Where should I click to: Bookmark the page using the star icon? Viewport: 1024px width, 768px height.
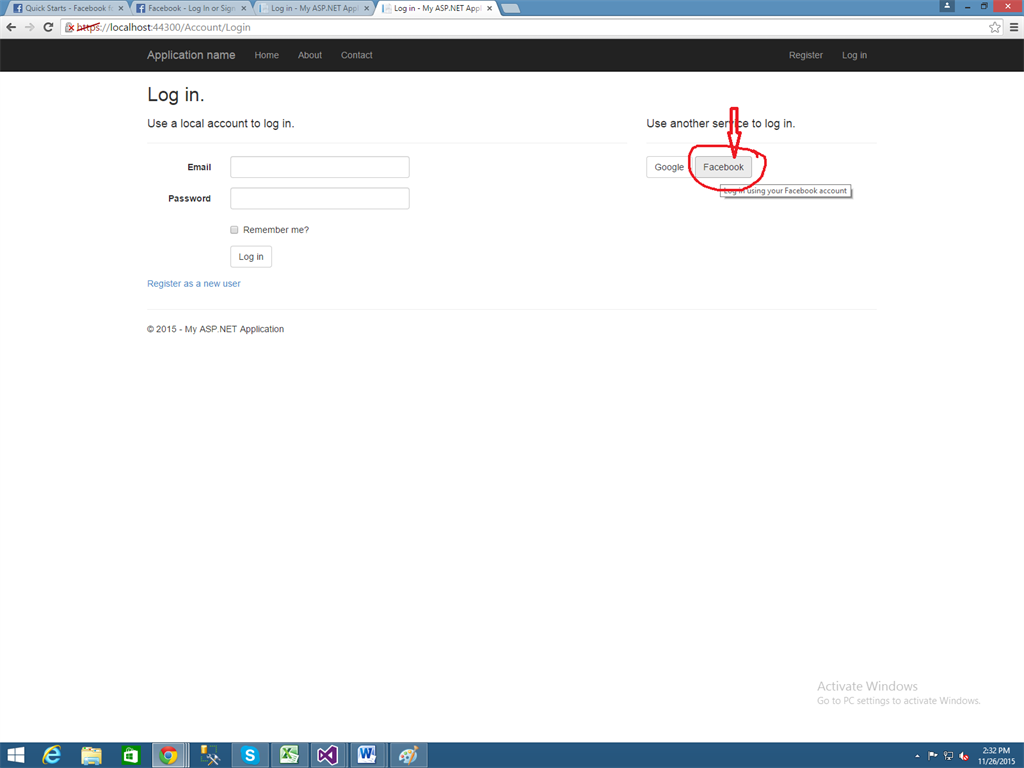click(x=994, y=27)
